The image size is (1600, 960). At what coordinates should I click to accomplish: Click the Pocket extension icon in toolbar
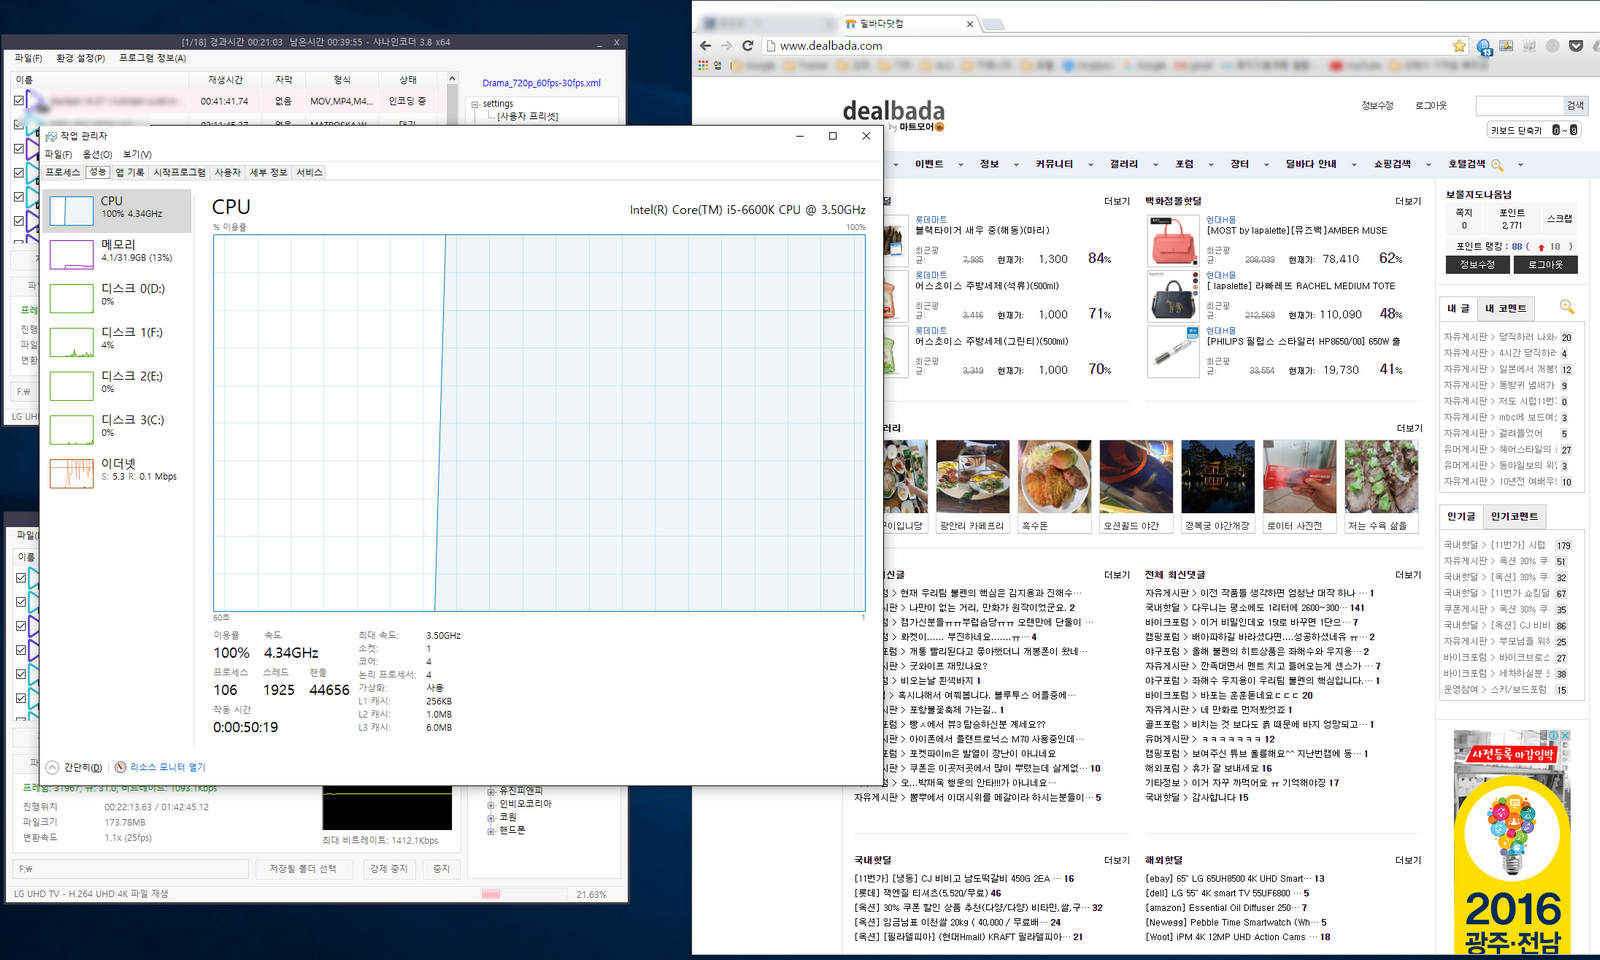click(1576, 46)
